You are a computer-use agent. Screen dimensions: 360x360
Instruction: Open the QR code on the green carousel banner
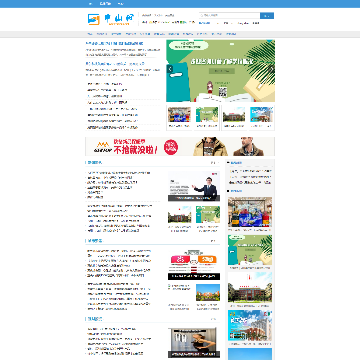[223, 91]
